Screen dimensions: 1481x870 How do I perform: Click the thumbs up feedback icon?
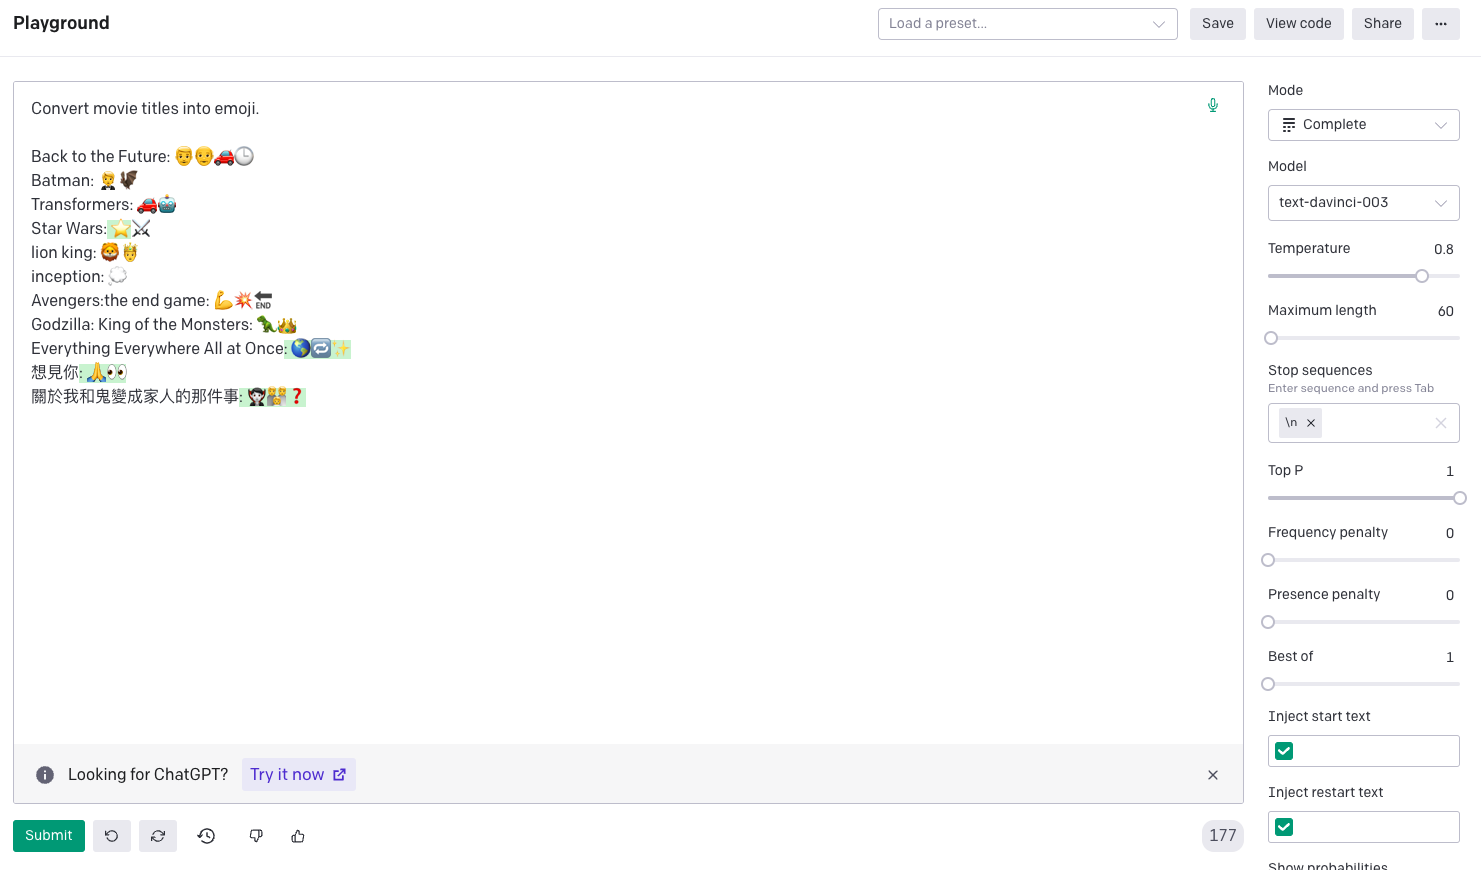pos(298,836)
